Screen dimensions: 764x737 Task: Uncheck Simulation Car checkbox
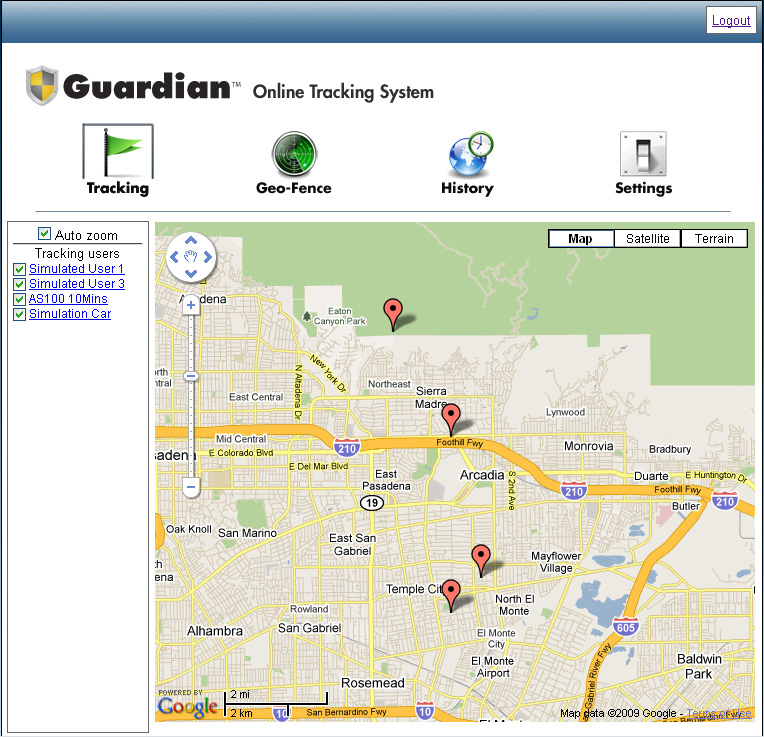19,314
